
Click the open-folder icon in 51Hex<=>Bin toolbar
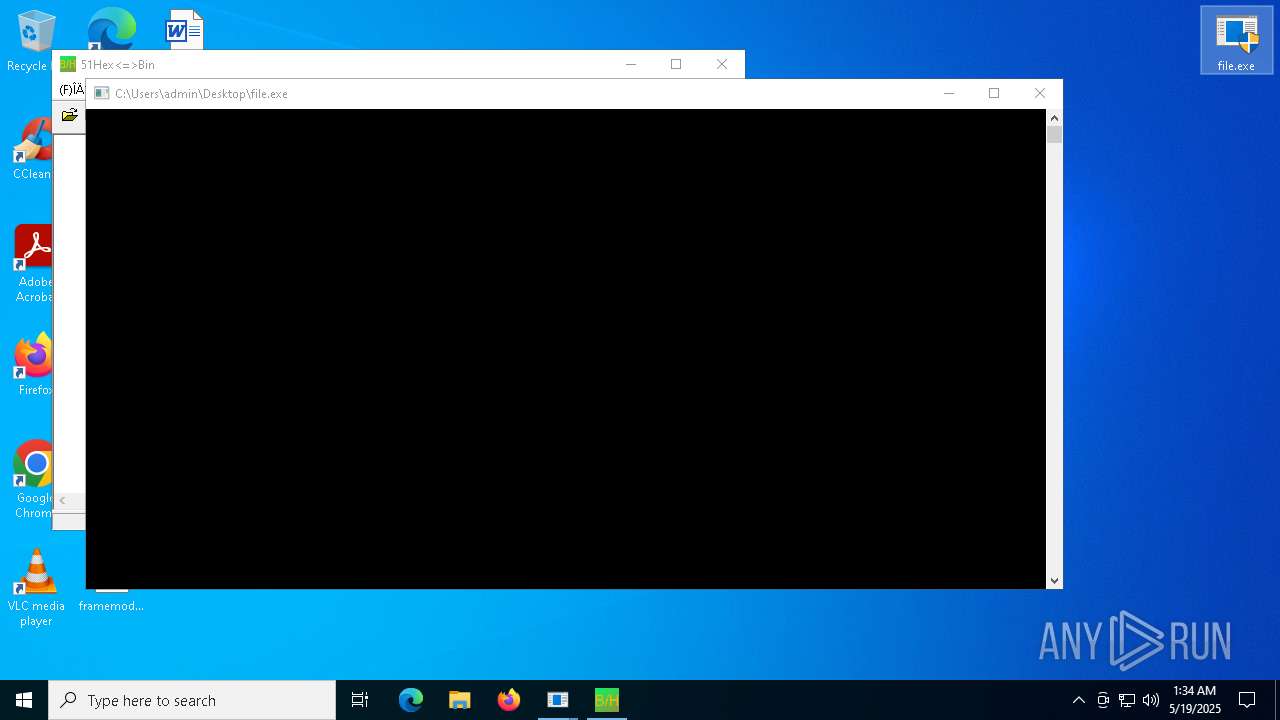(69, 116)
